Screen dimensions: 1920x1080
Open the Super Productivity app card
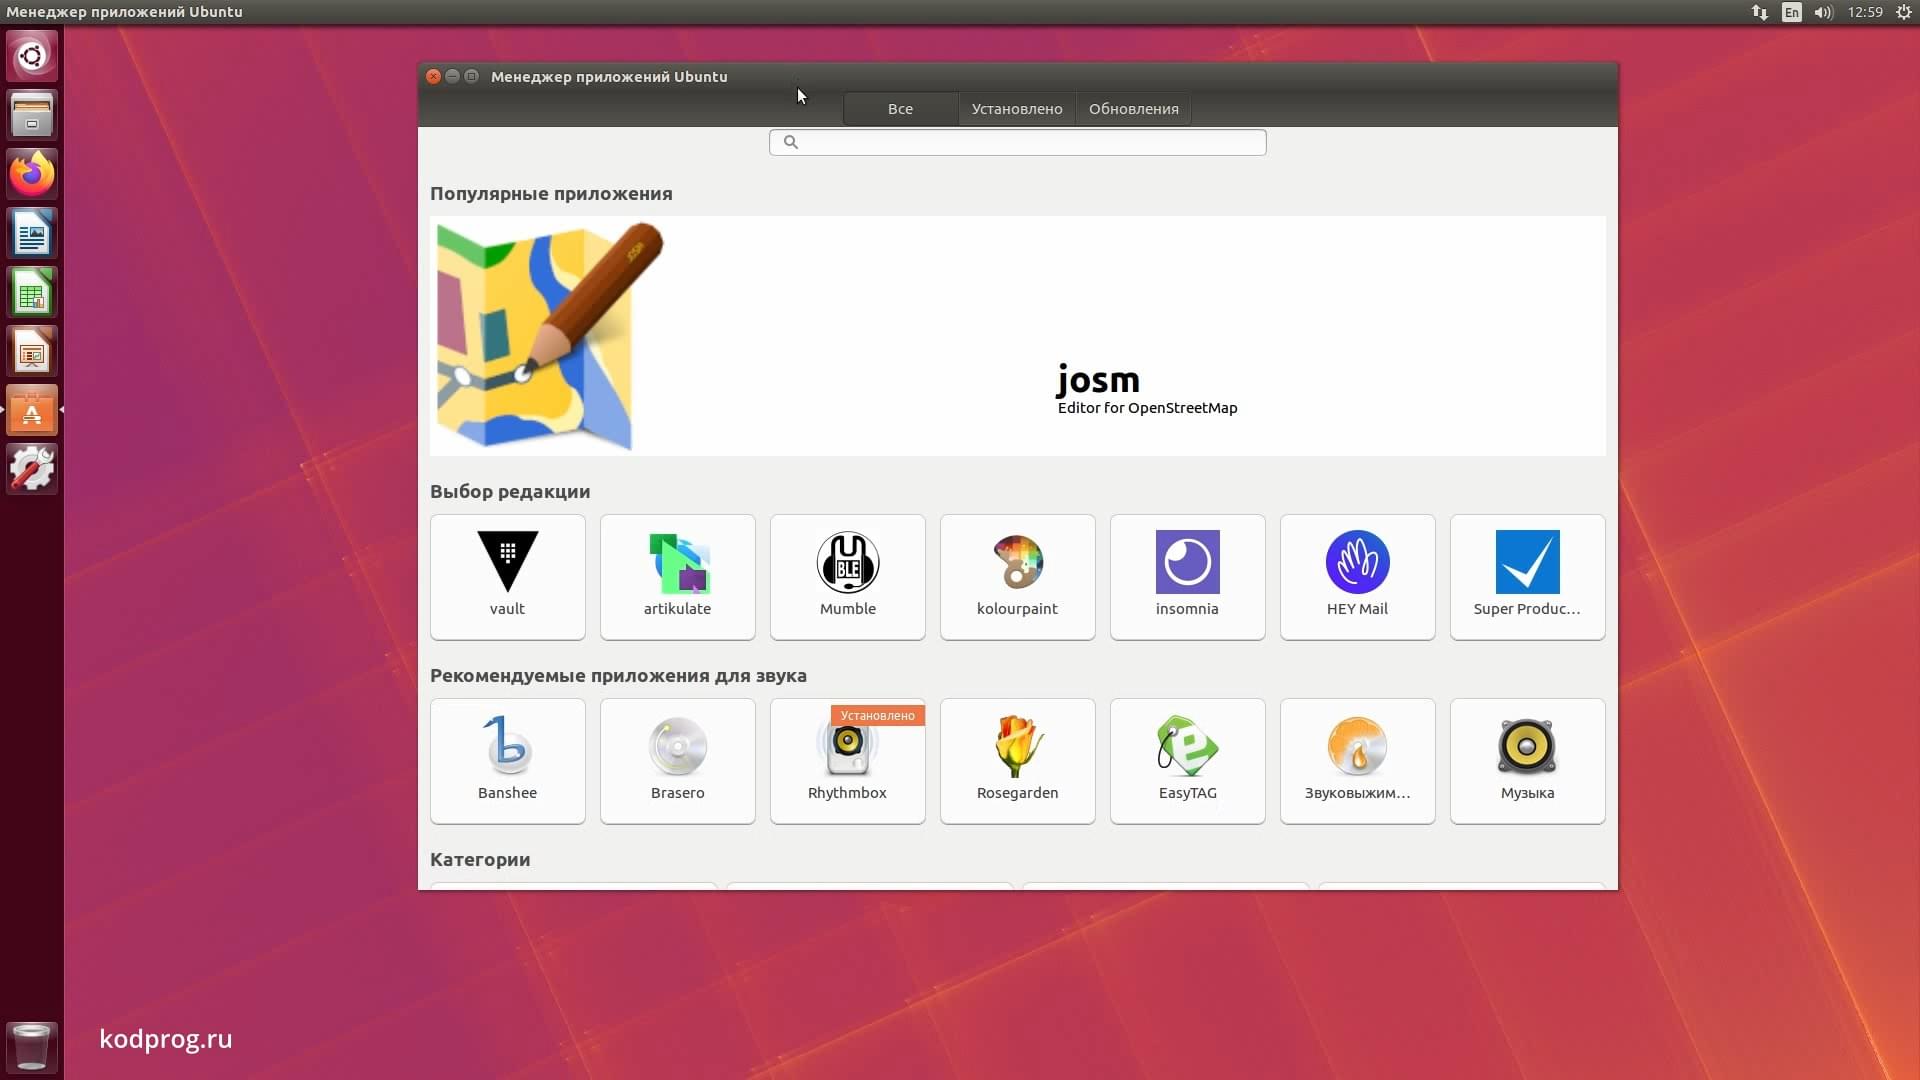1527,577
